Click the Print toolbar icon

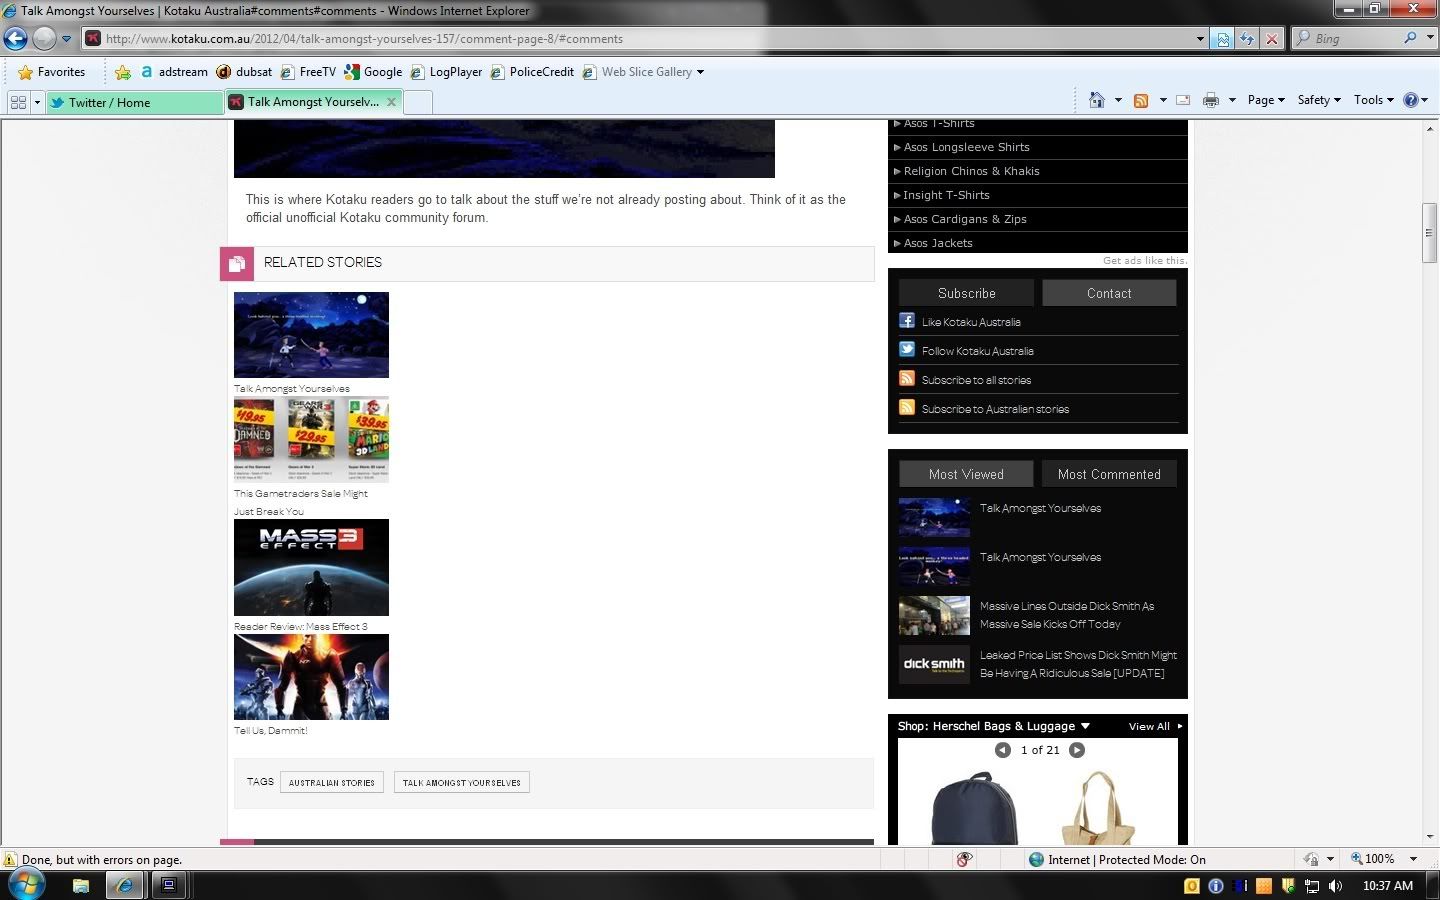coord(1211,100)
